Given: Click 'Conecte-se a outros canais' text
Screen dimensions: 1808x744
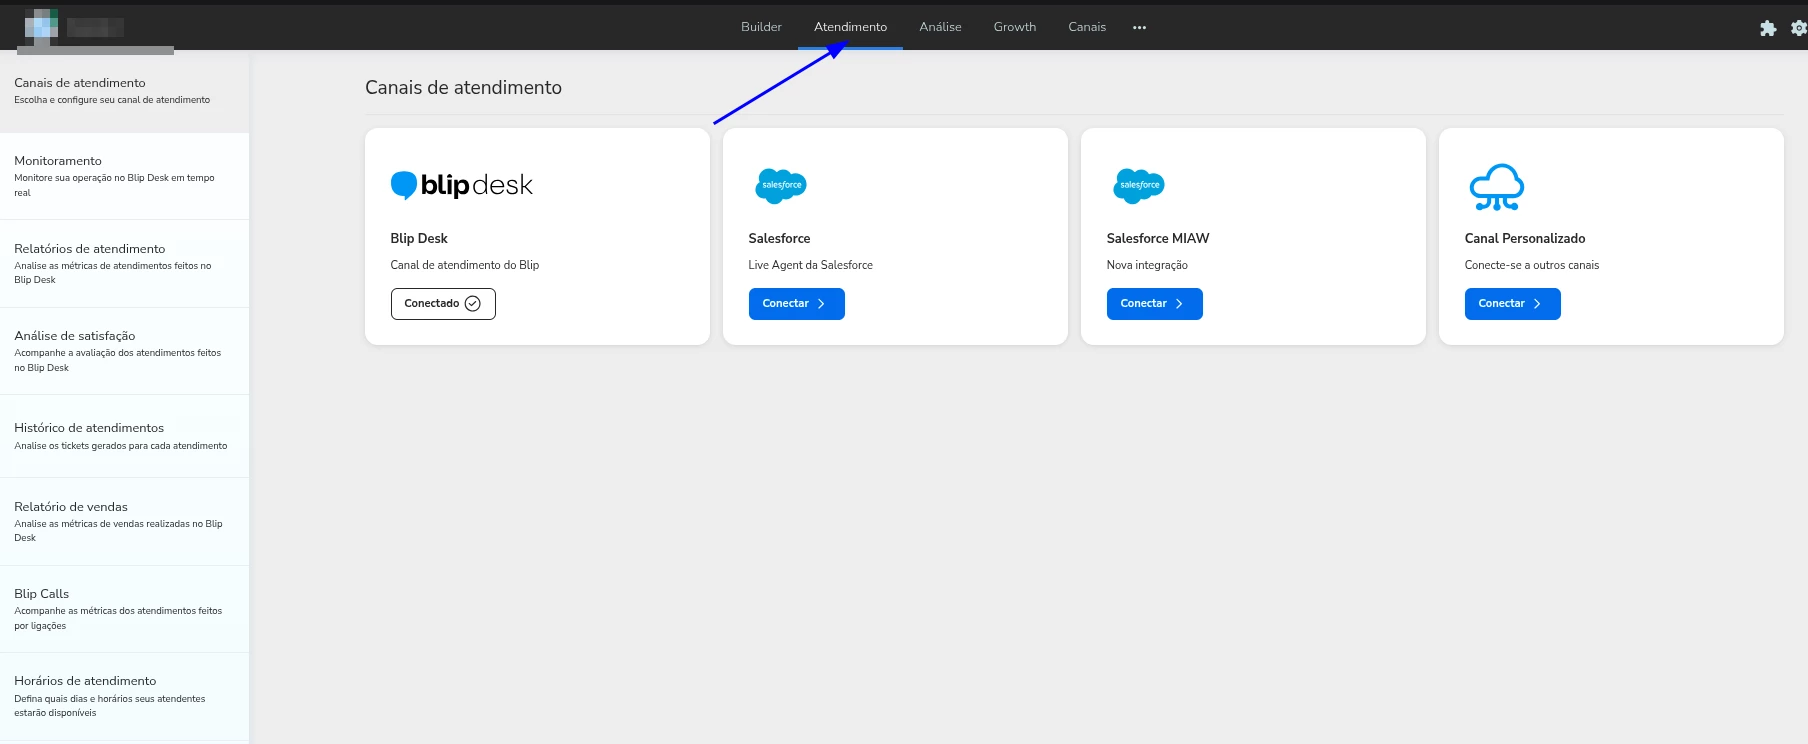Looking at the screenshot, I should (x=1532, y=265).
